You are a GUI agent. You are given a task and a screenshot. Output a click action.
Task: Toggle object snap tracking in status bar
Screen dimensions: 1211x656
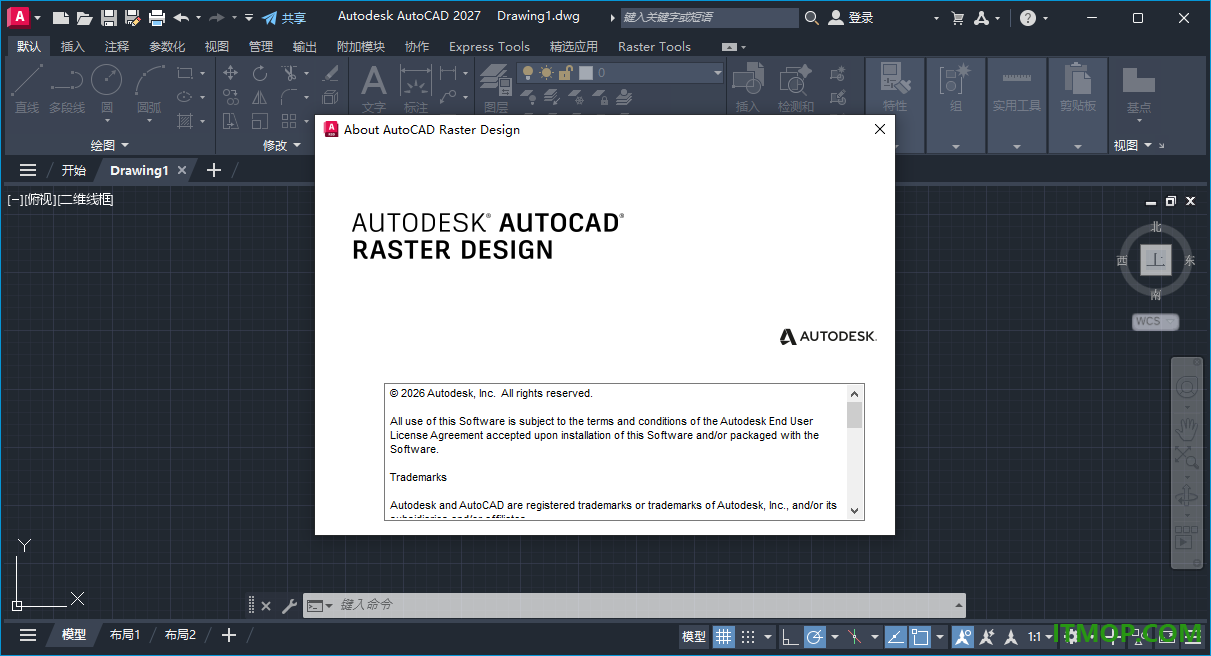tap(896, 636)
